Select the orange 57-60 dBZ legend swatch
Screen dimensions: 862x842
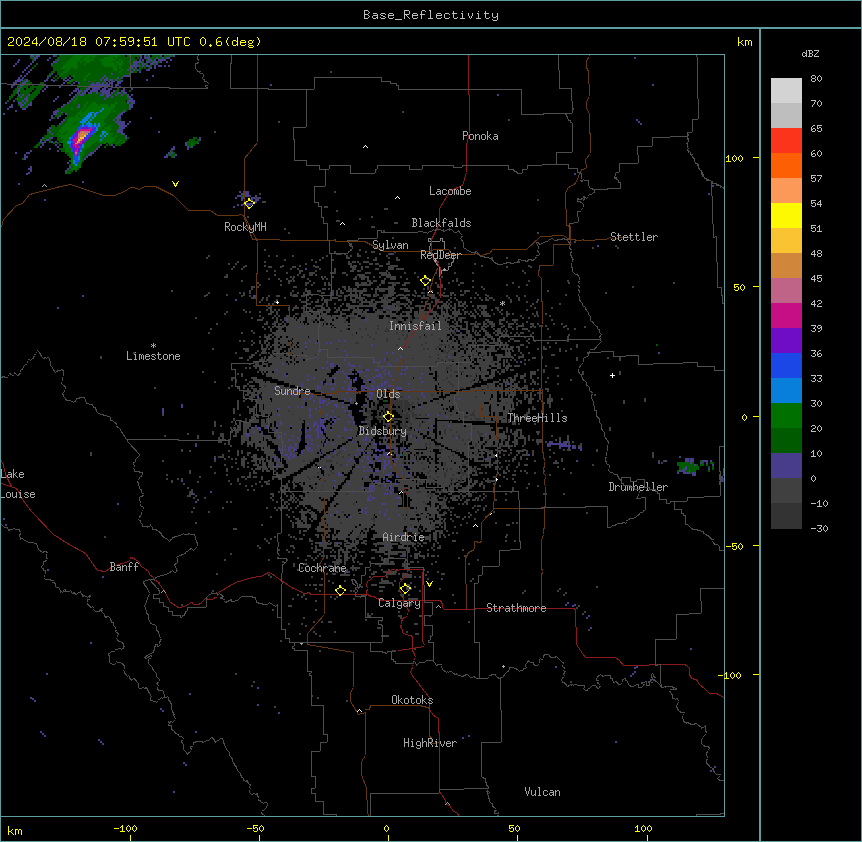pos(786,165)
